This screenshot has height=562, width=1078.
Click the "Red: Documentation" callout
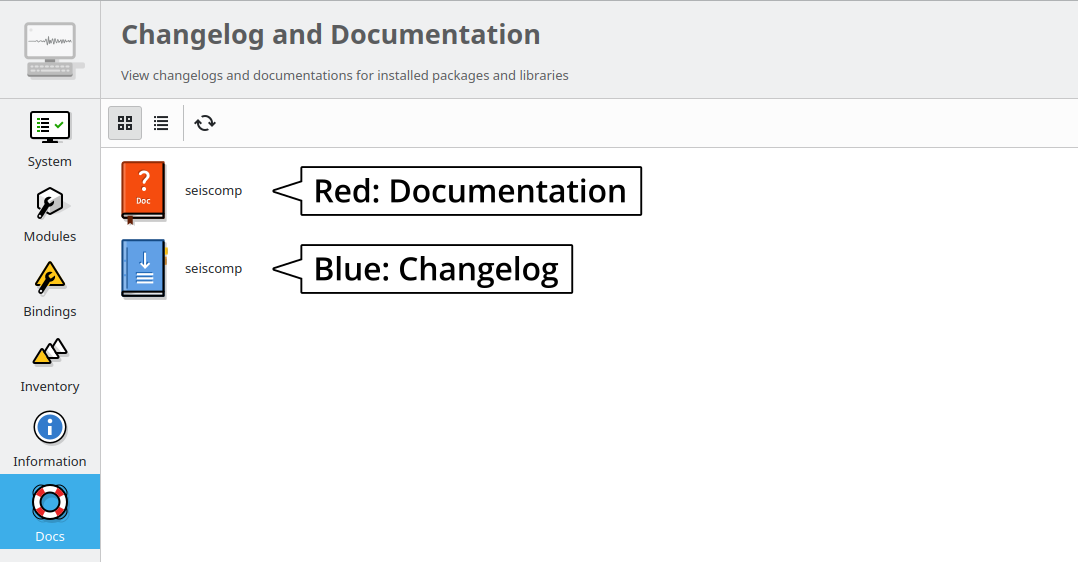point(470,191)
